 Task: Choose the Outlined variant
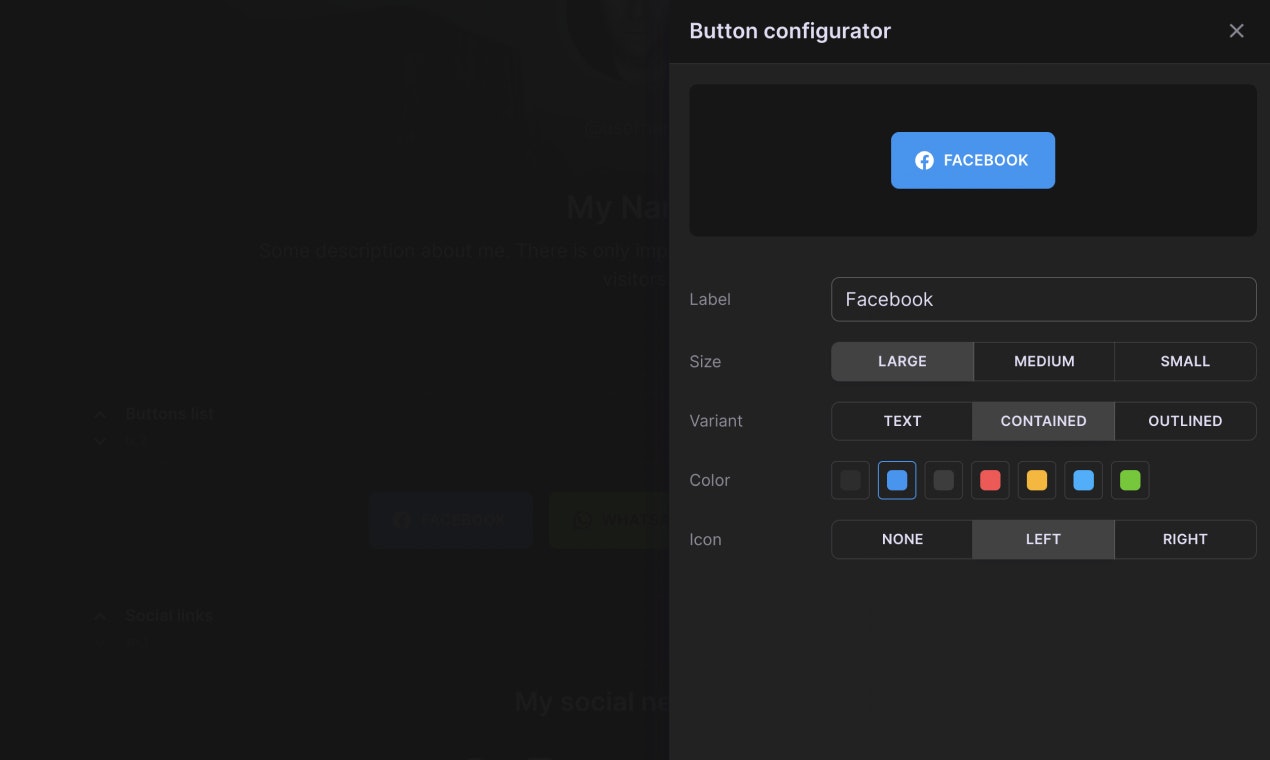[1185, 421]
